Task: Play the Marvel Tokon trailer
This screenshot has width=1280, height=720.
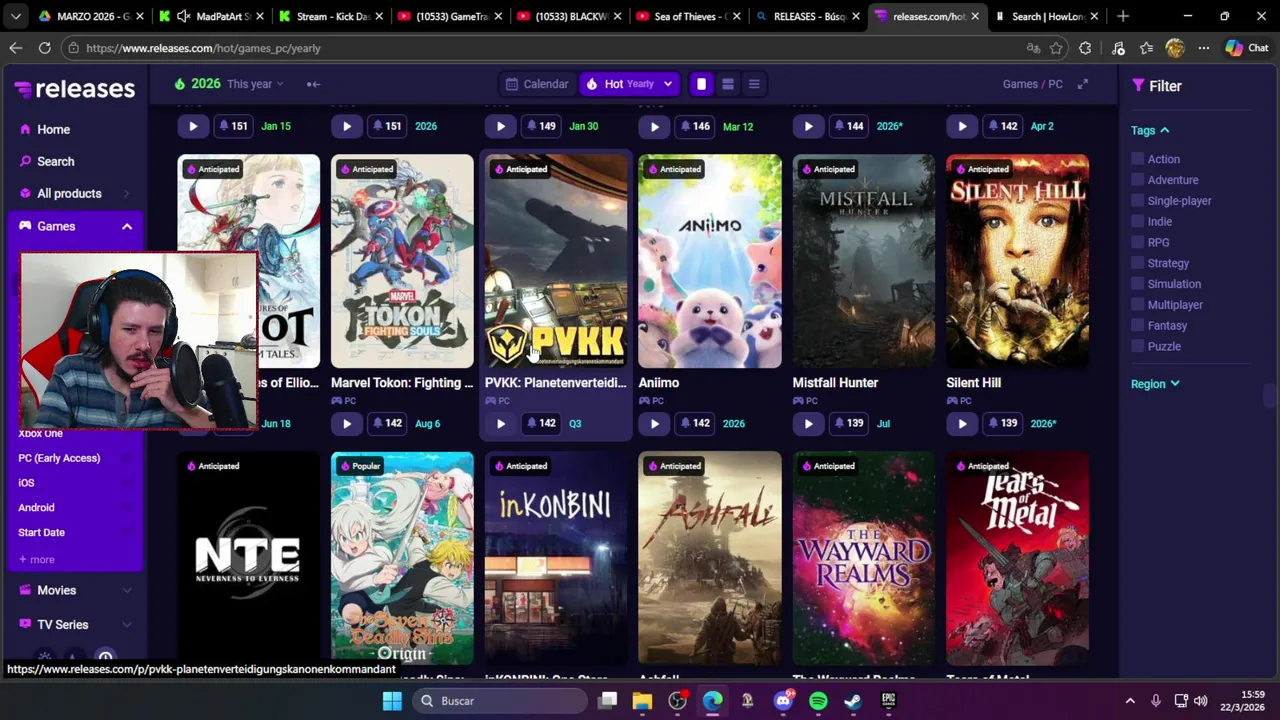Action: [346, 423]
